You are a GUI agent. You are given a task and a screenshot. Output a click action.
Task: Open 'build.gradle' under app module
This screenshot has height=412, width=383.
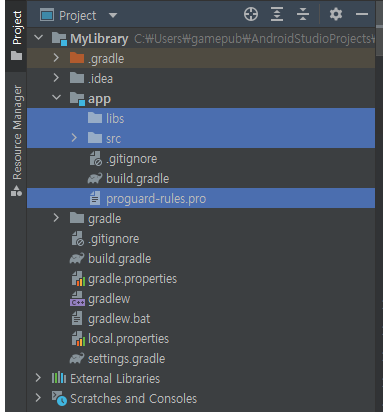[x=137, y=179]
